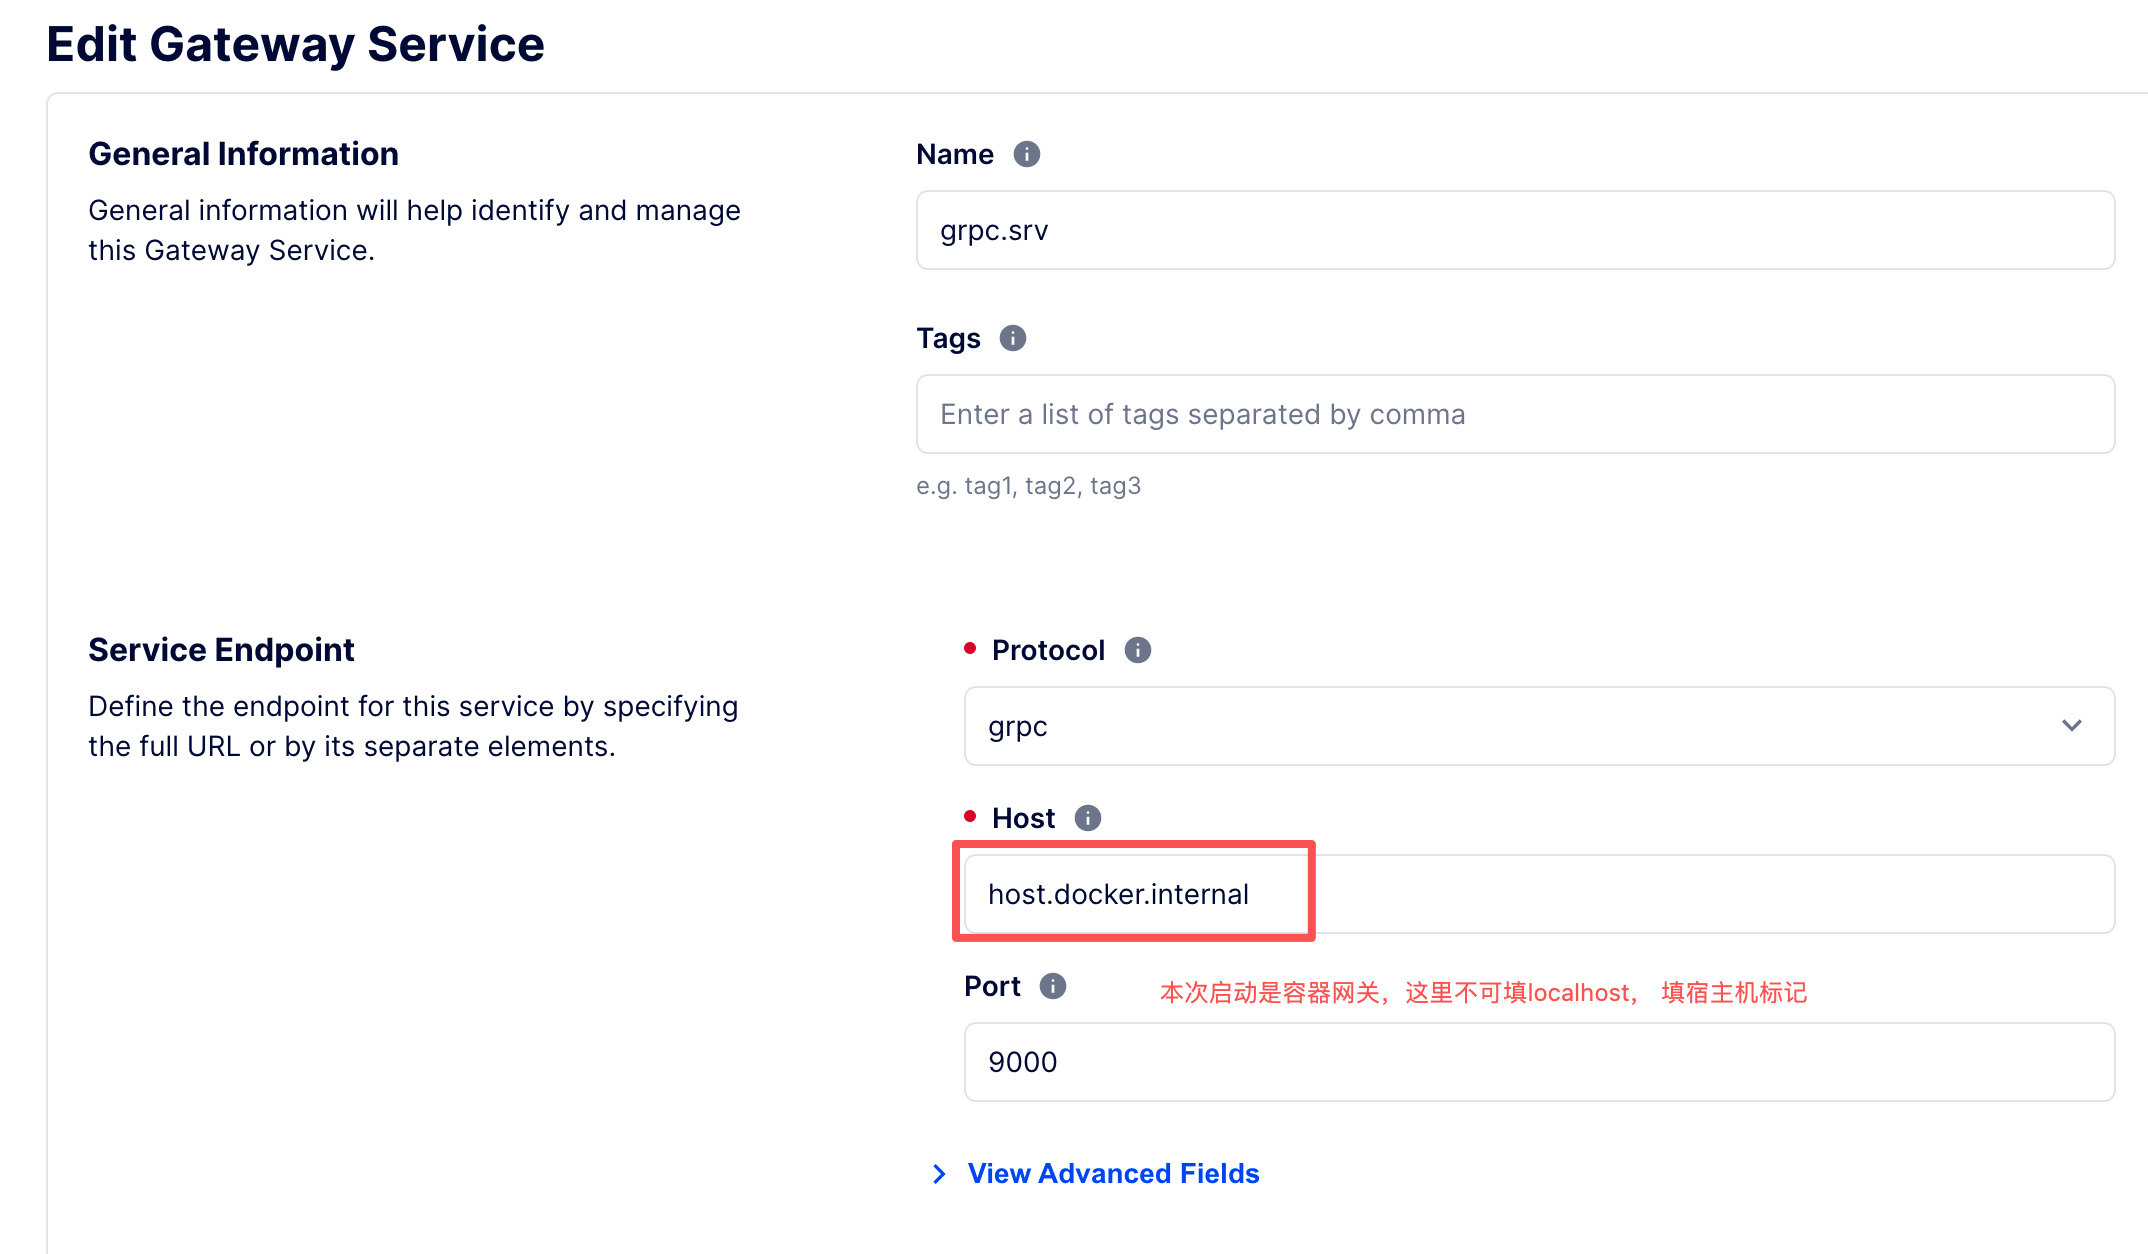Click the Name field label

click(x=954, y=154)
